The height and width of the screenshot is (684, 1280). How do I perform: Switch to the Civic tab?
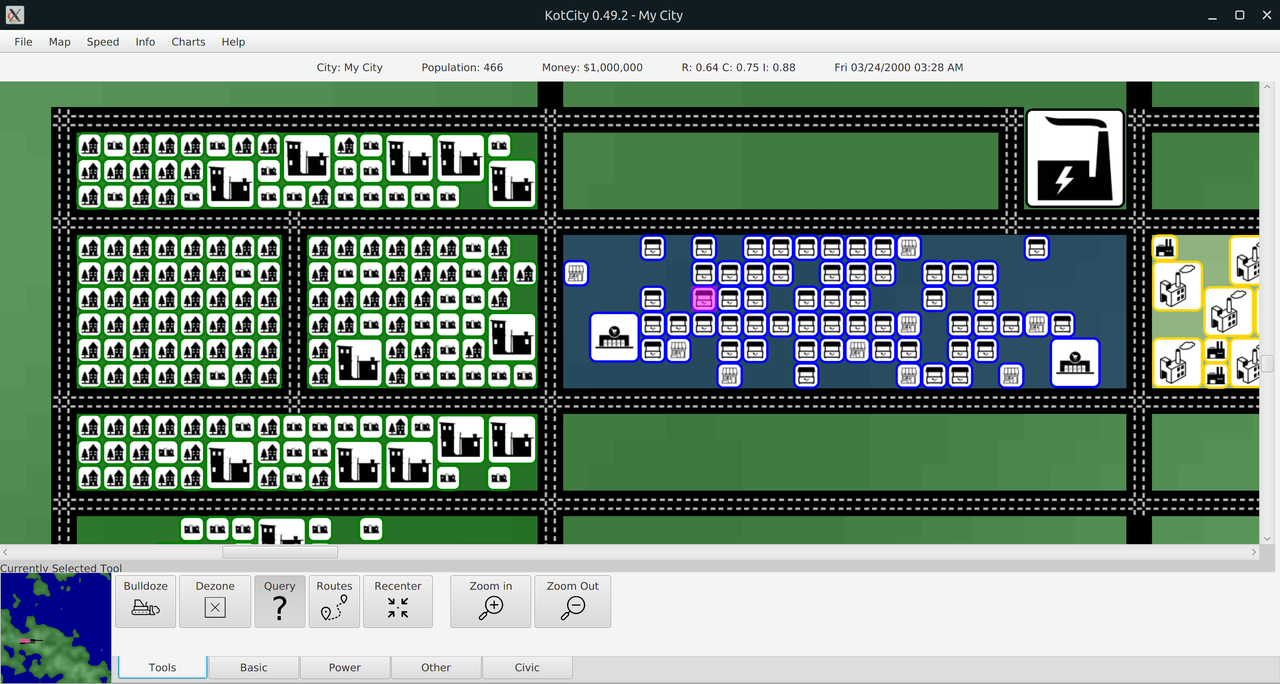pyautogui.click(x=527, y=667)
